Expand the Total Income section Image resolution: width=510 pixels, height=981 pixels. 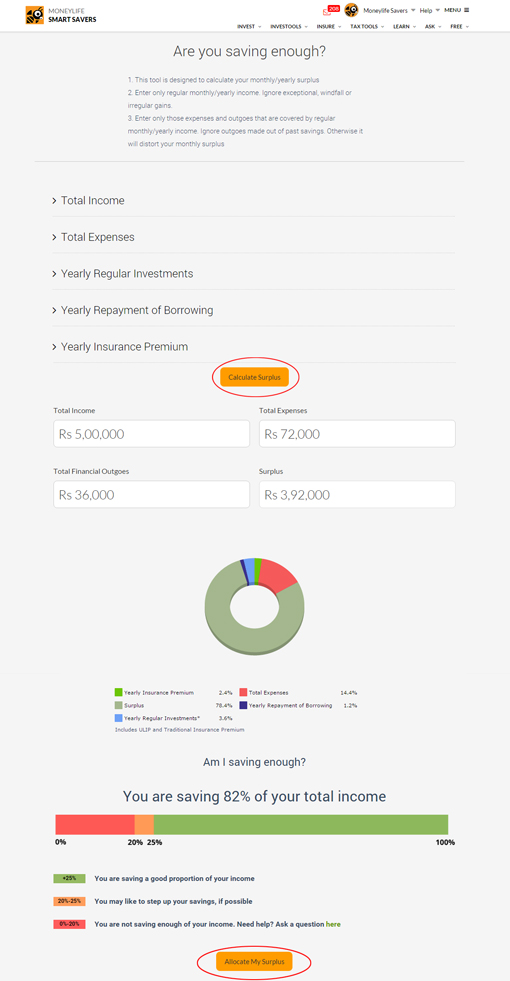point(254,201)
